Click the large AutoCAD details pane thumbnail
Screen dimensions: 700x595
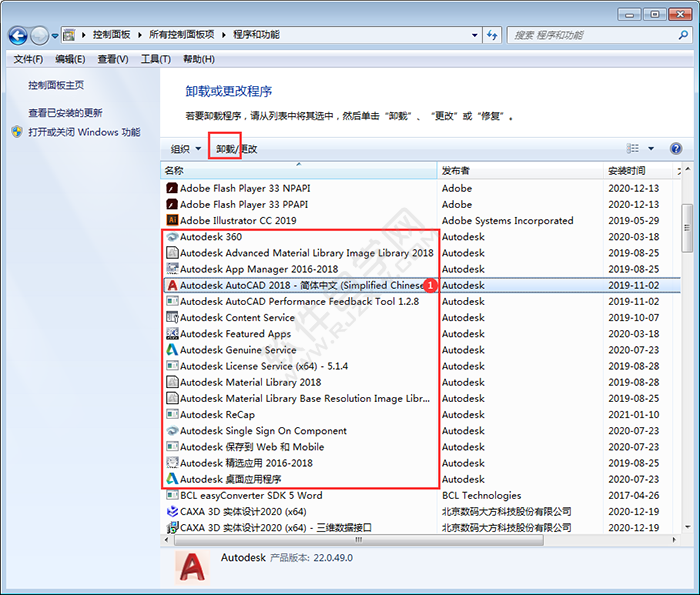[x=192, y=567]
